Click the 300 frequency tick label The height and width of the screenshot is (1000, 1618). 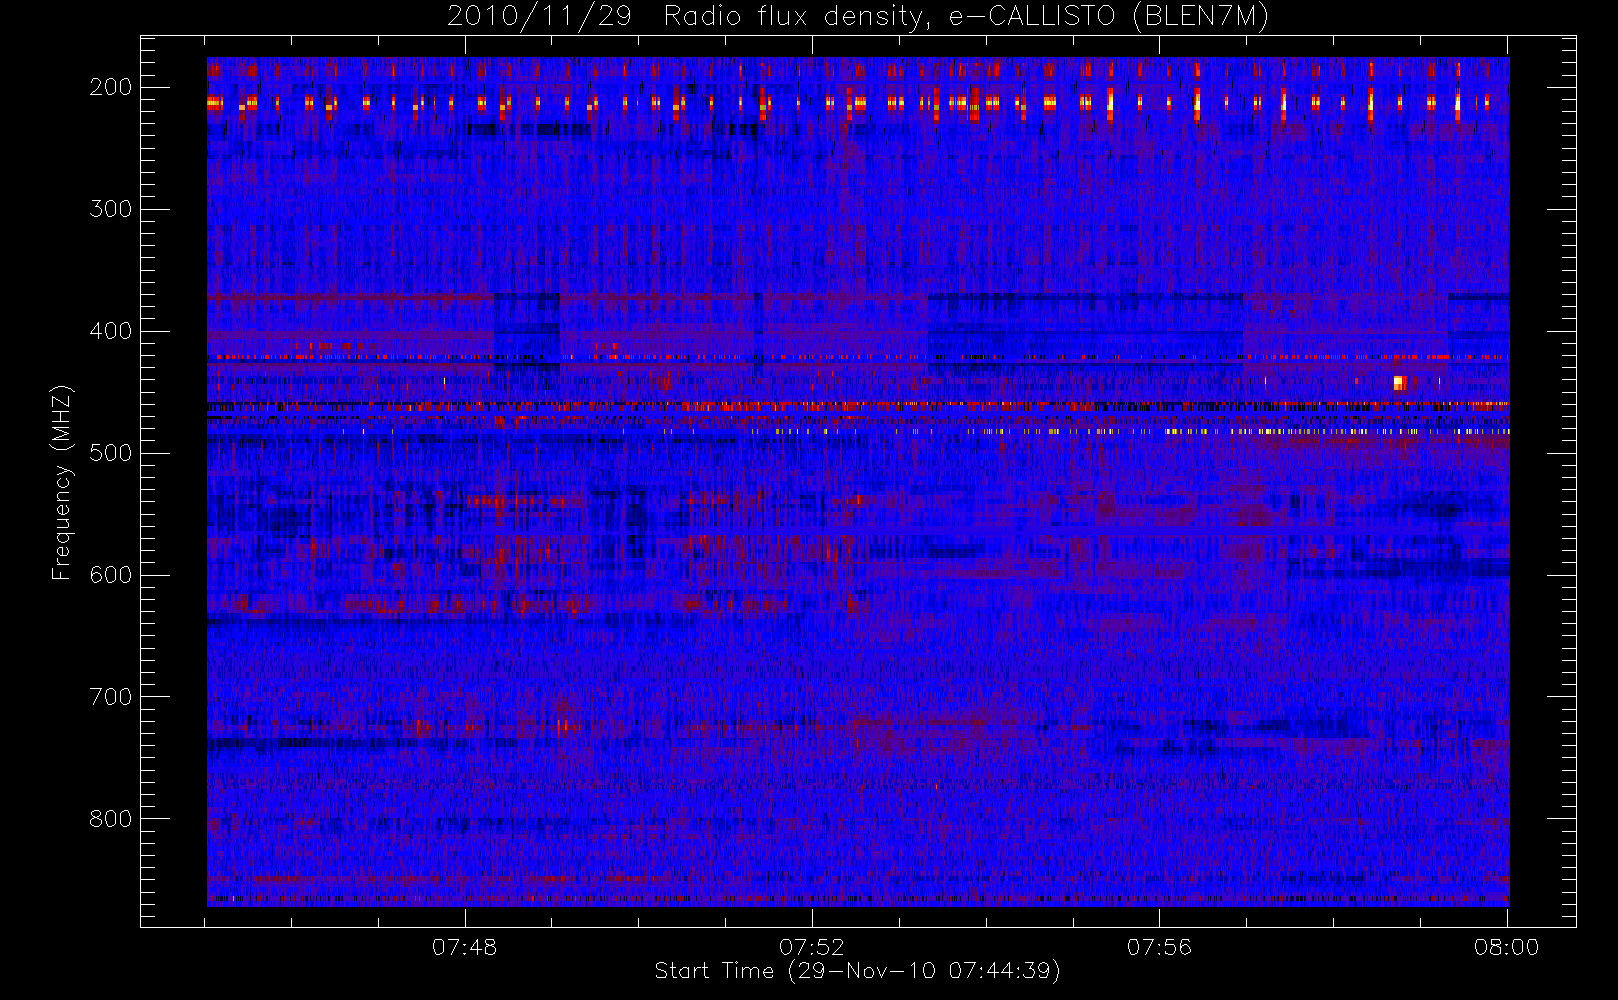(x=110, y=209)
